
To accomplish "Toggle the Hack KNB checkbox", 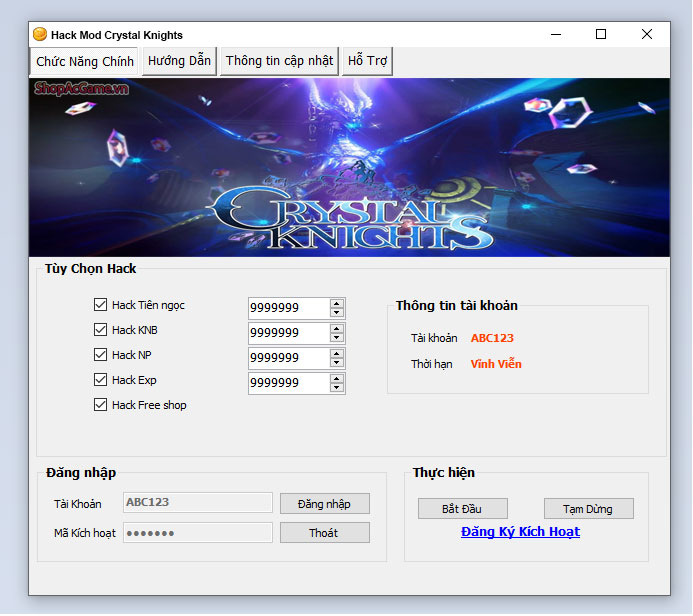I will coord(100,330).
